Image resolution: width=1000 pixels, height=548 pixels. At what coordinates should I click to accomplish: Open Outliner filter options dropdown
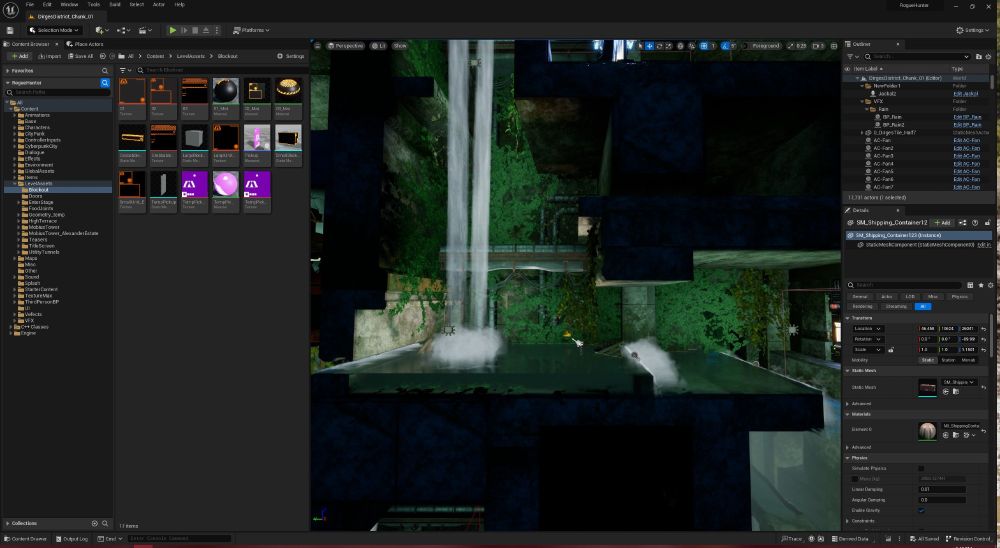pos(853,57)
